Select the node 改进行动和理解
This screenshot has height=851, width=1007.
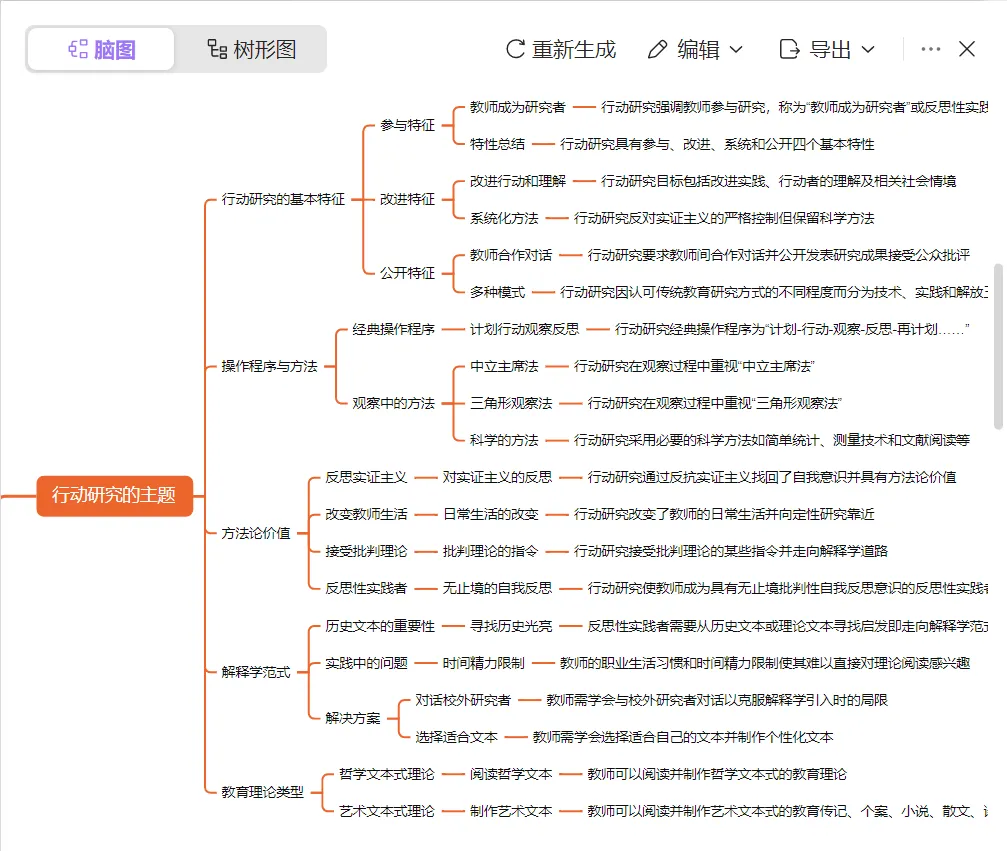pyautogui.click(x=518, y=182)
